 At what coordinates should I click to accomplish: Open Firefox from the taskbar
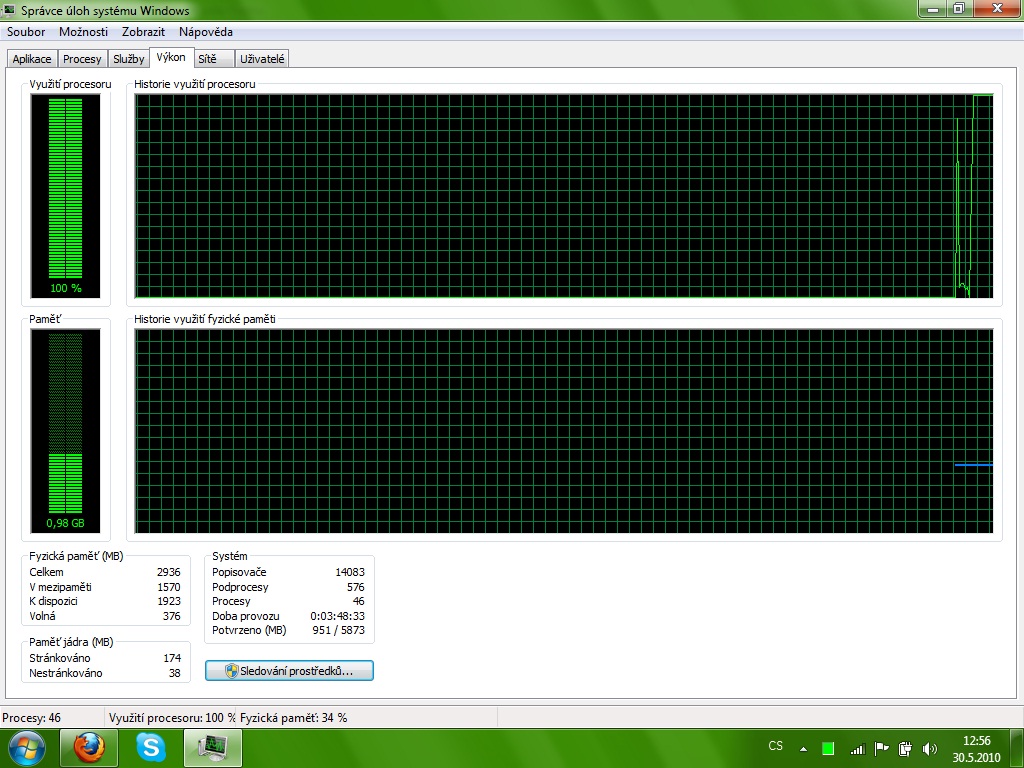click(89, 747)
